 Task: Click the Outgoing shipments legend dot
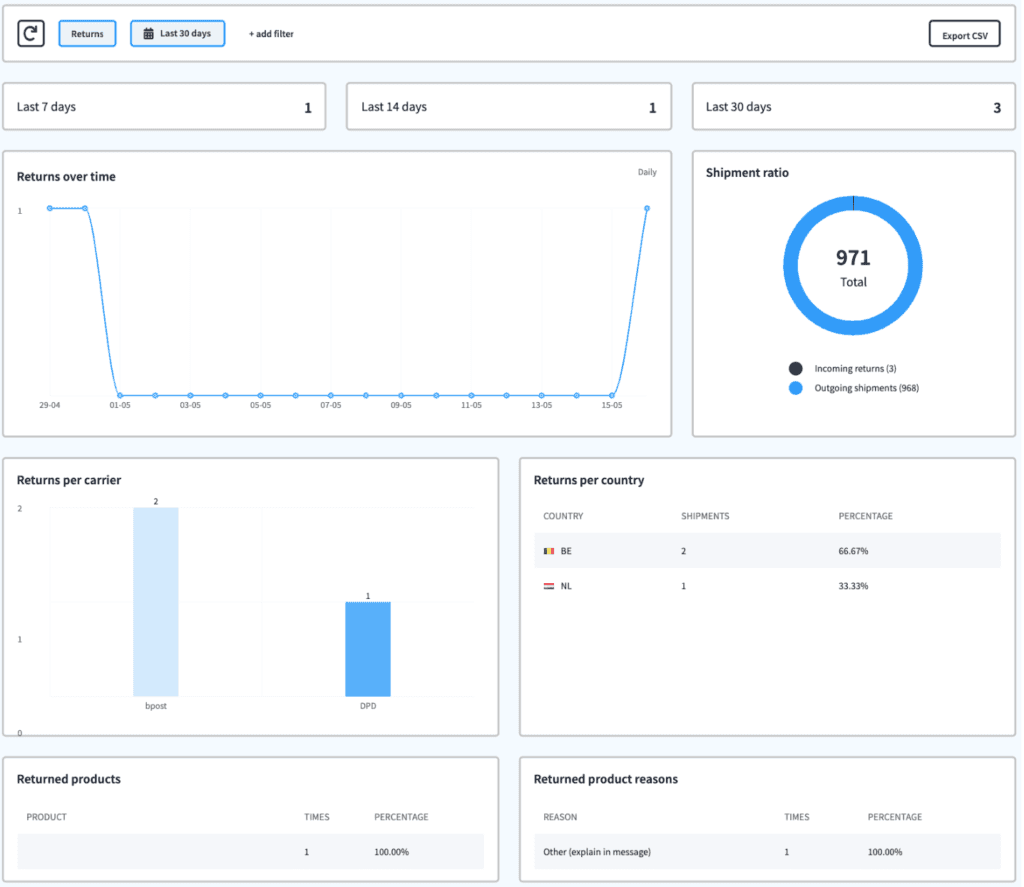(x=797, y=387)
